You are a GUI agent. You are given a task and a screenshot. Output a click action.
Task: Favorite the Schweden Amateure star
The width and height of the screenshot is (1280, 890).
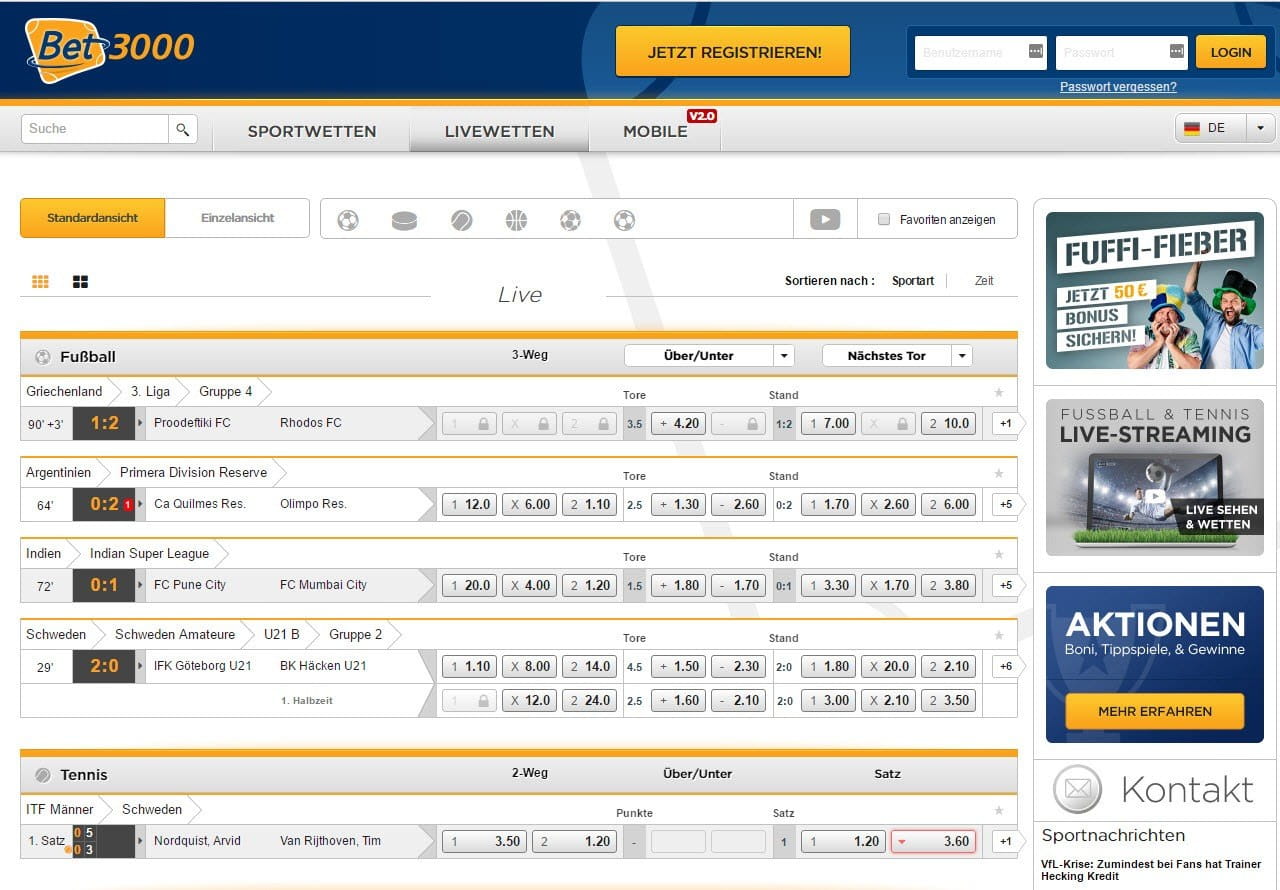click(998, 636)
